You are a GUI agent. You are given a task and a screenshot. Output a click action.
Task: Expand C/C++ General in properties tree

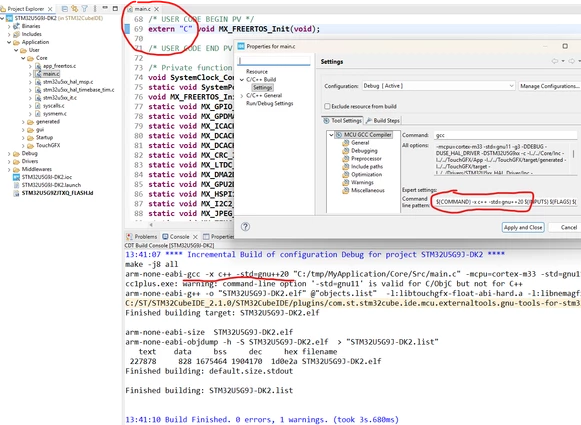click(242, 96)
